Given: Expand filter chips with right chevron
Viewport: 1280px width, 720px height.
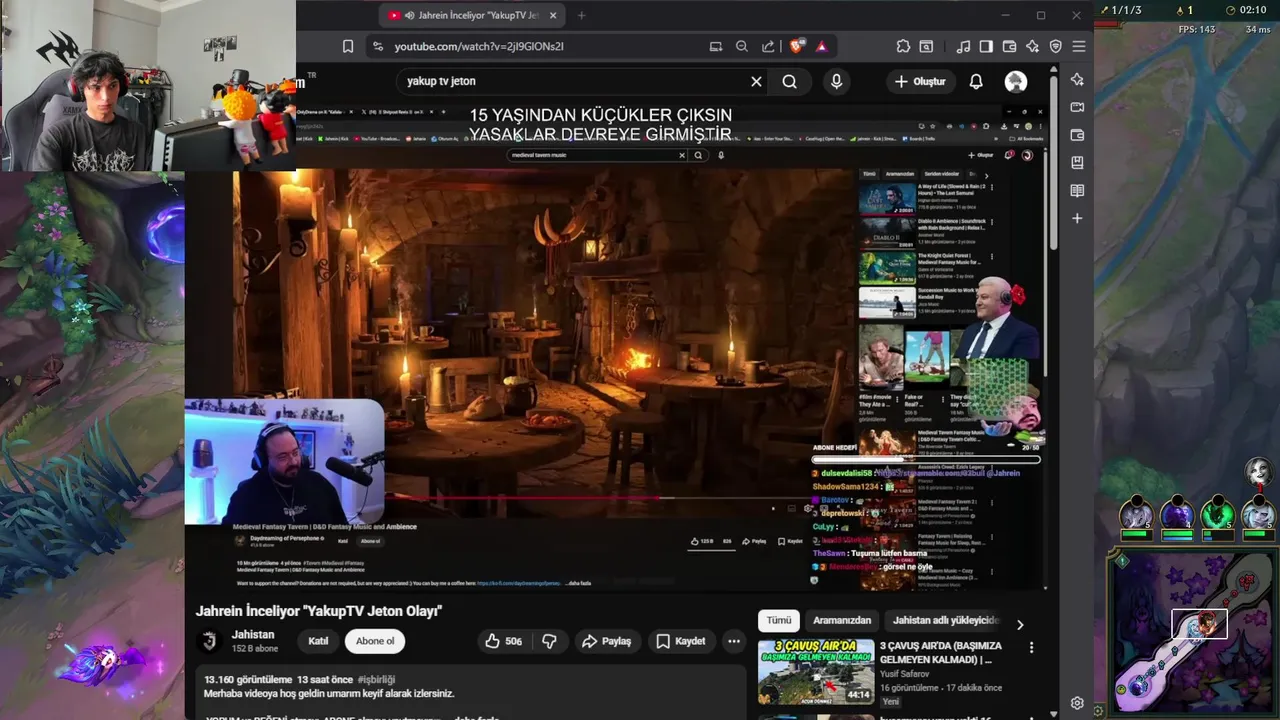Looking at the screenshot, I should pos(1020,624).
